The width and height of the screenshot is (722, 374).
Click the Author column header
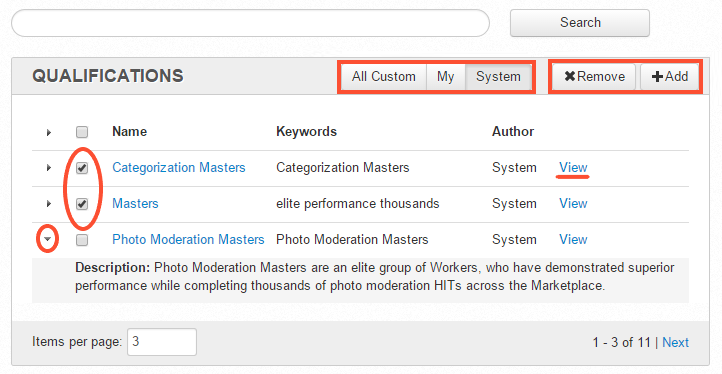[512, 132]
